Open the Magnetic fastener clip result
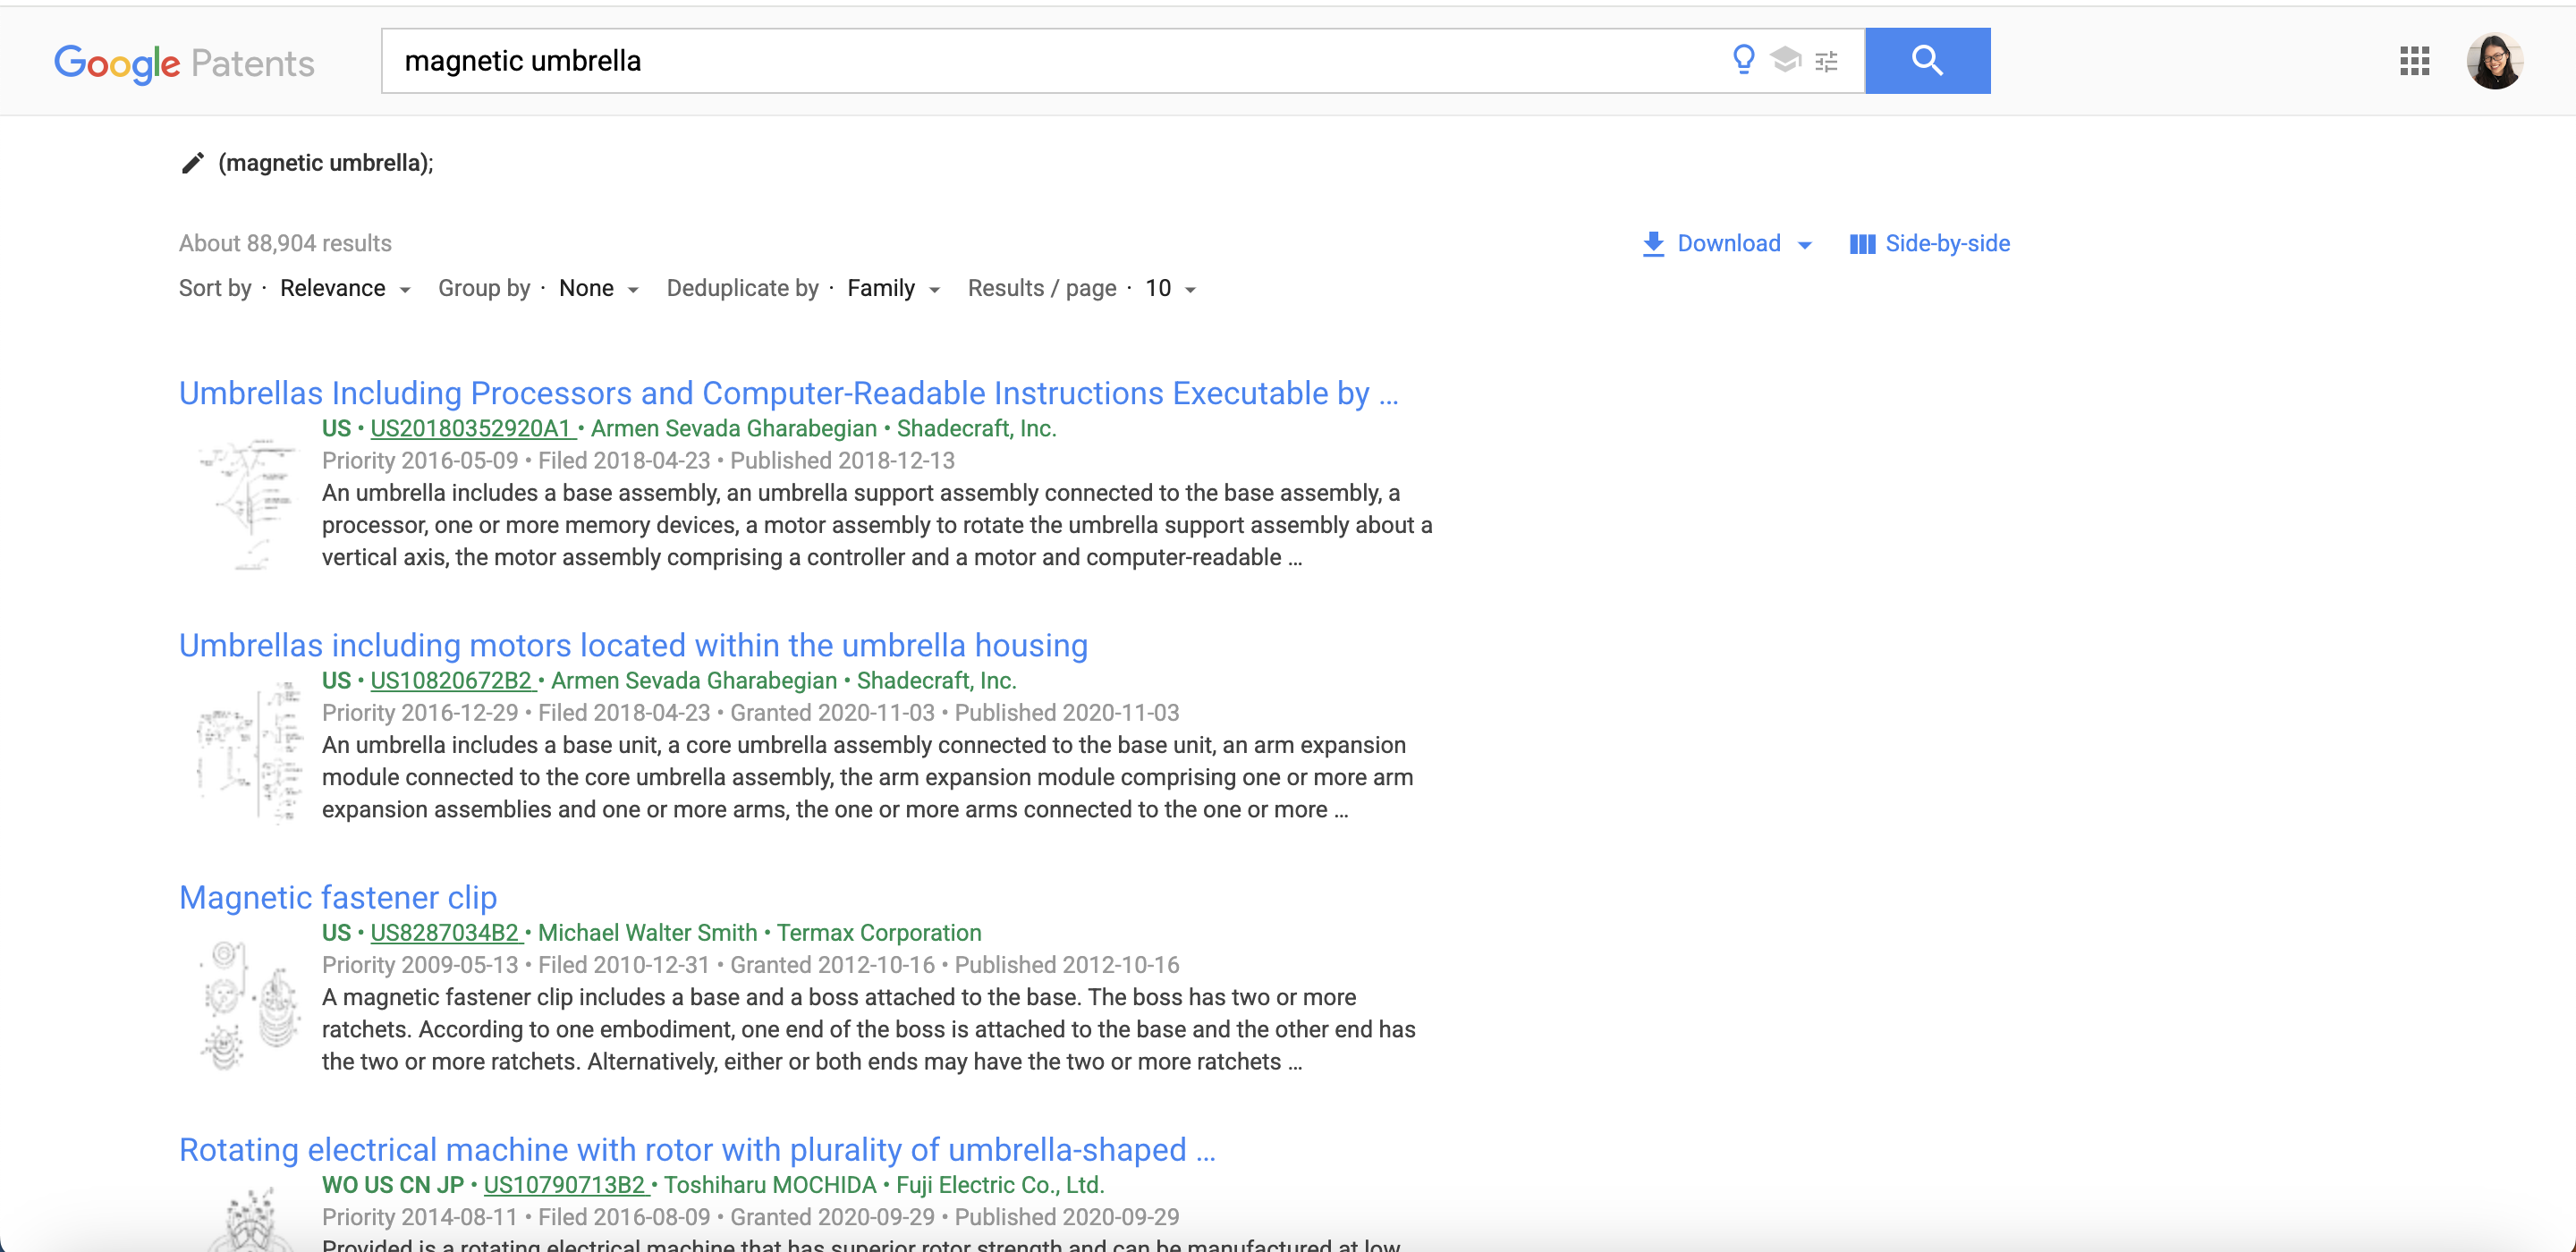 338,897
